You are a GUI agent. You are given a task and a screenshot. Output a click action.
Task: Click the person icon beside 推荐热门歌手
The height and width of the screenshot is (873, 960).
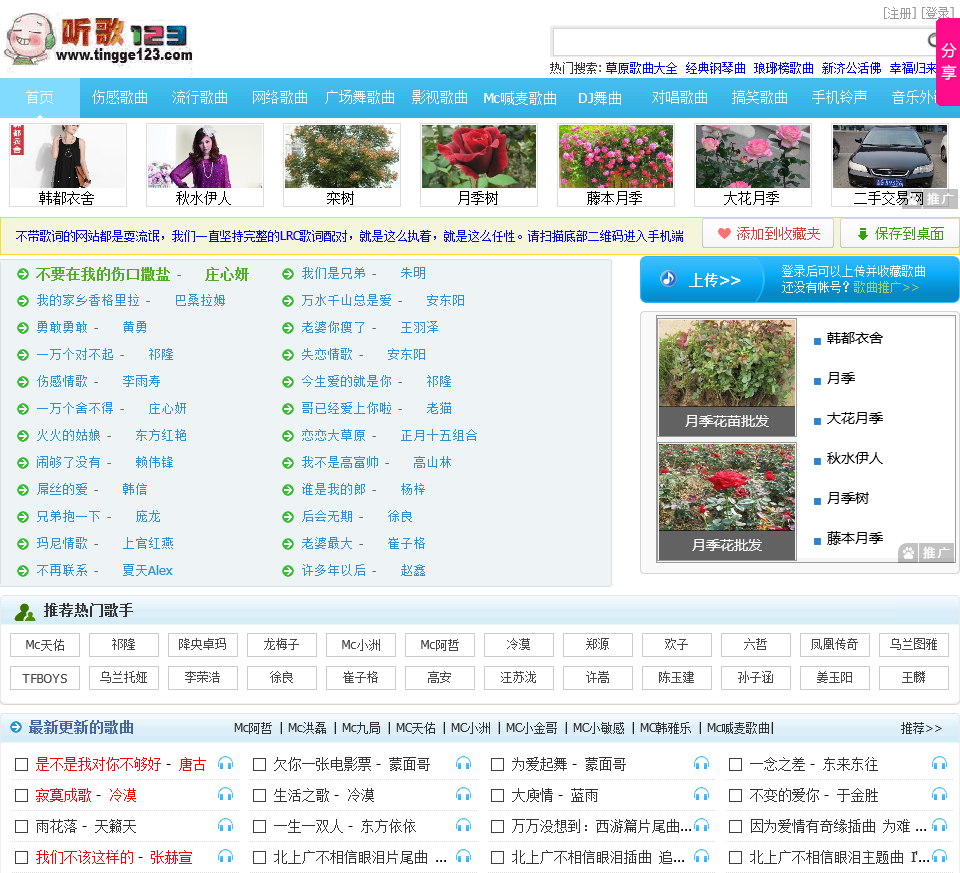point(25,612)
